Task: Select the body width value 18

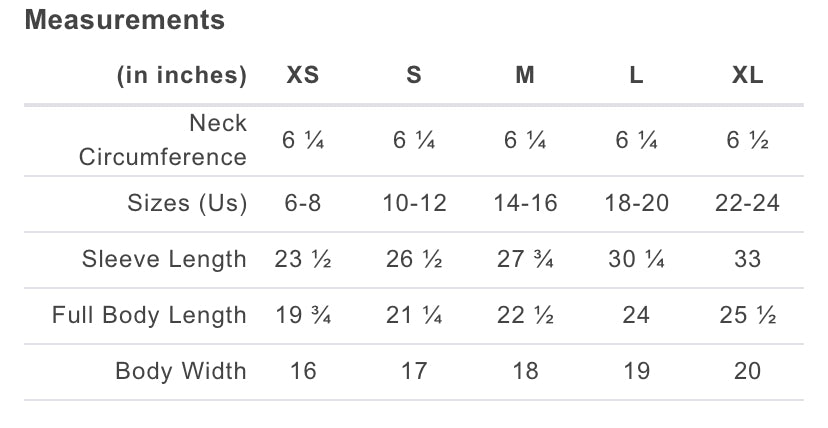Action: coord(525,371)
